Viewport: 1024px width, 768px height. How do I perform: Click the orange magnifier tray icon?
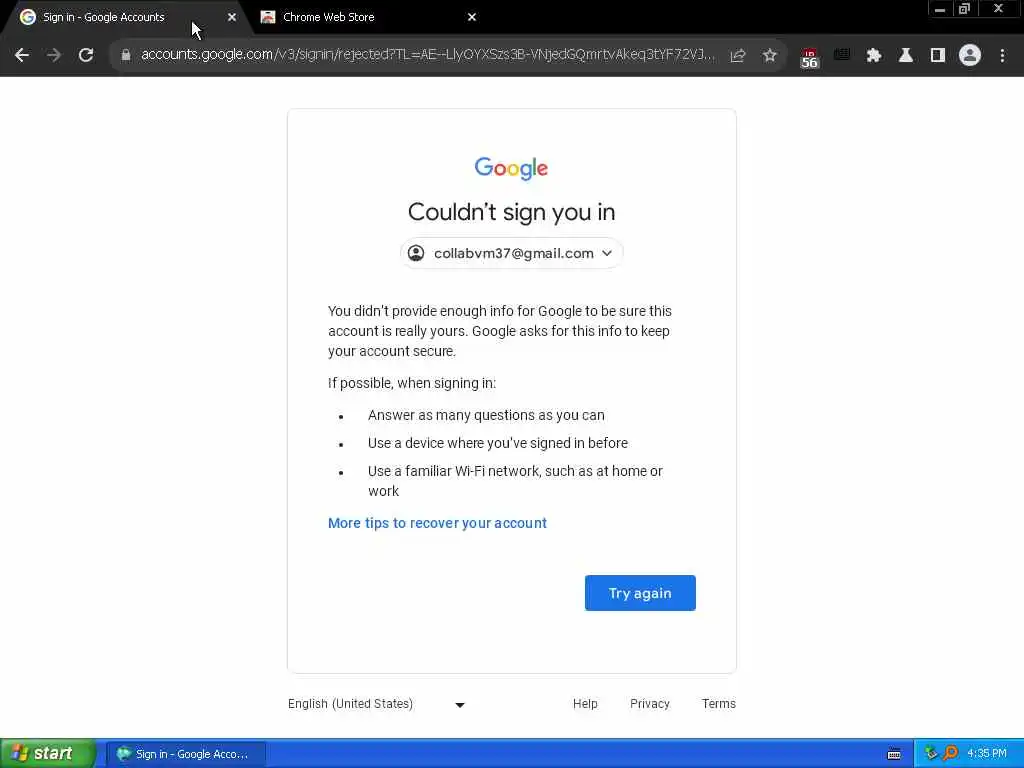coord(950,754)
